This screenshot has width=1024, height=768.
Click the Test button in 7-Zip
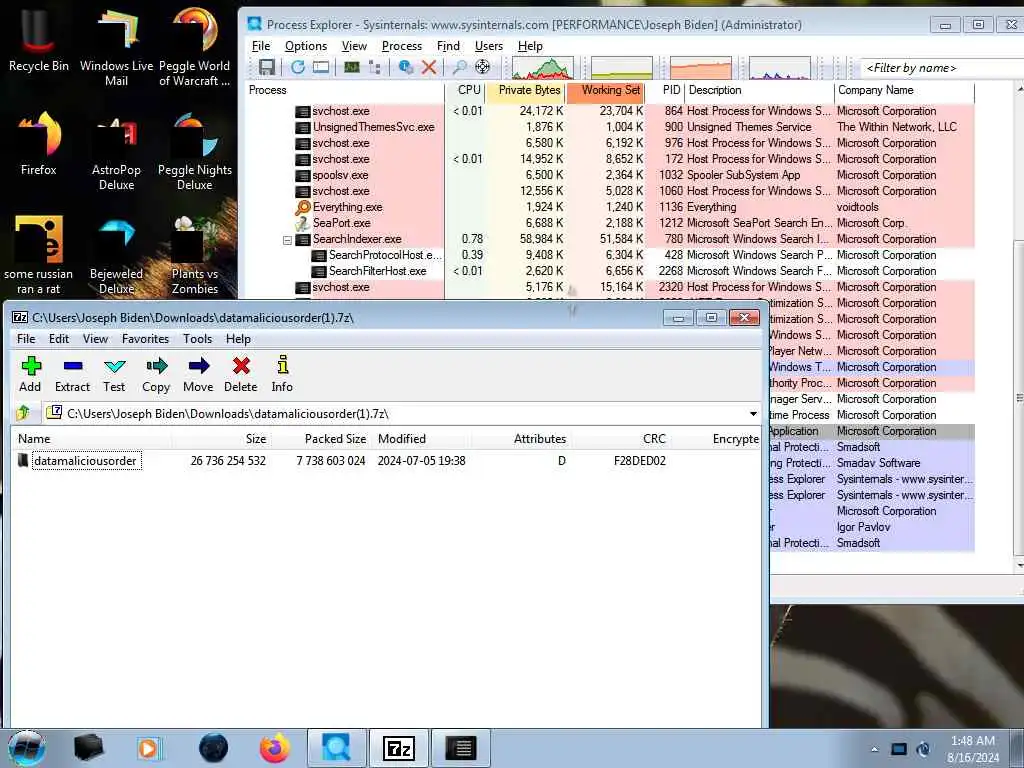pyautogui.click(x=114, y=374)
